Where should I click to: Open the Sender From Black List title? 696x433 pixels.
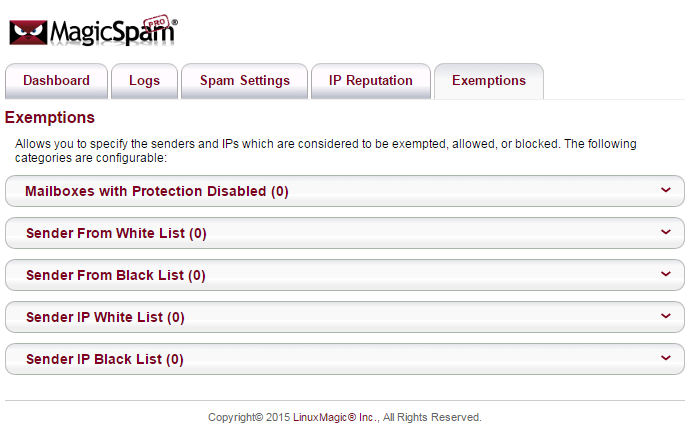pos(116,275)
